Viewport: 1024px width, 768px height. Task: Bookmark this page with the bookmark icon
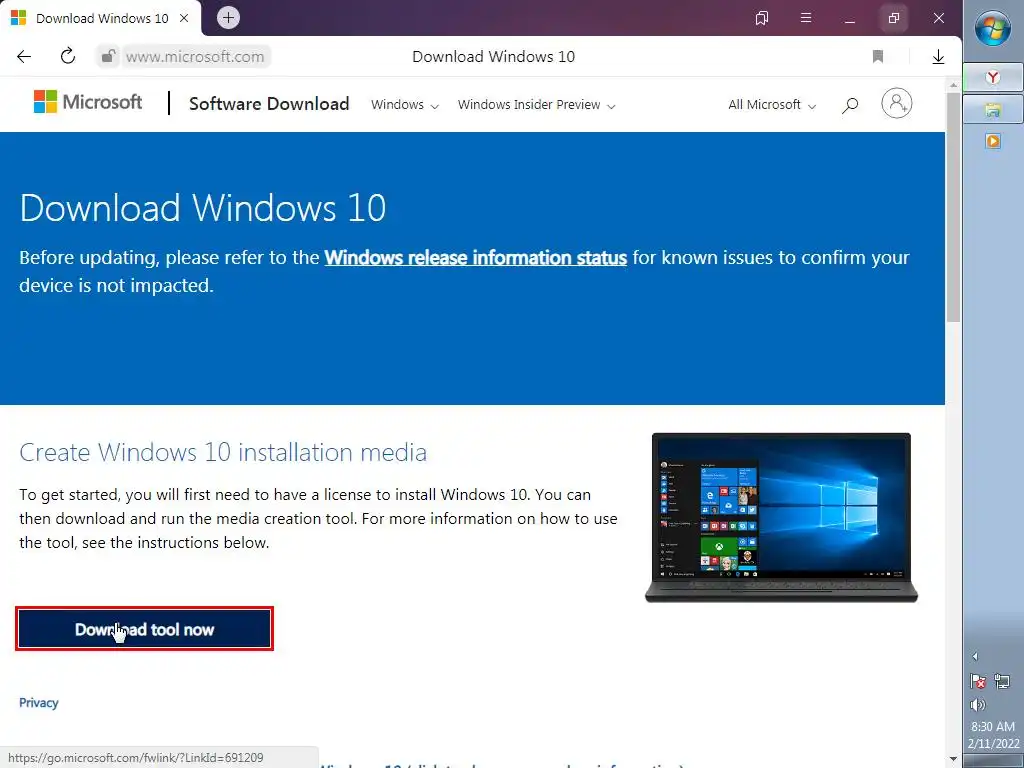[x=878, y=57]
